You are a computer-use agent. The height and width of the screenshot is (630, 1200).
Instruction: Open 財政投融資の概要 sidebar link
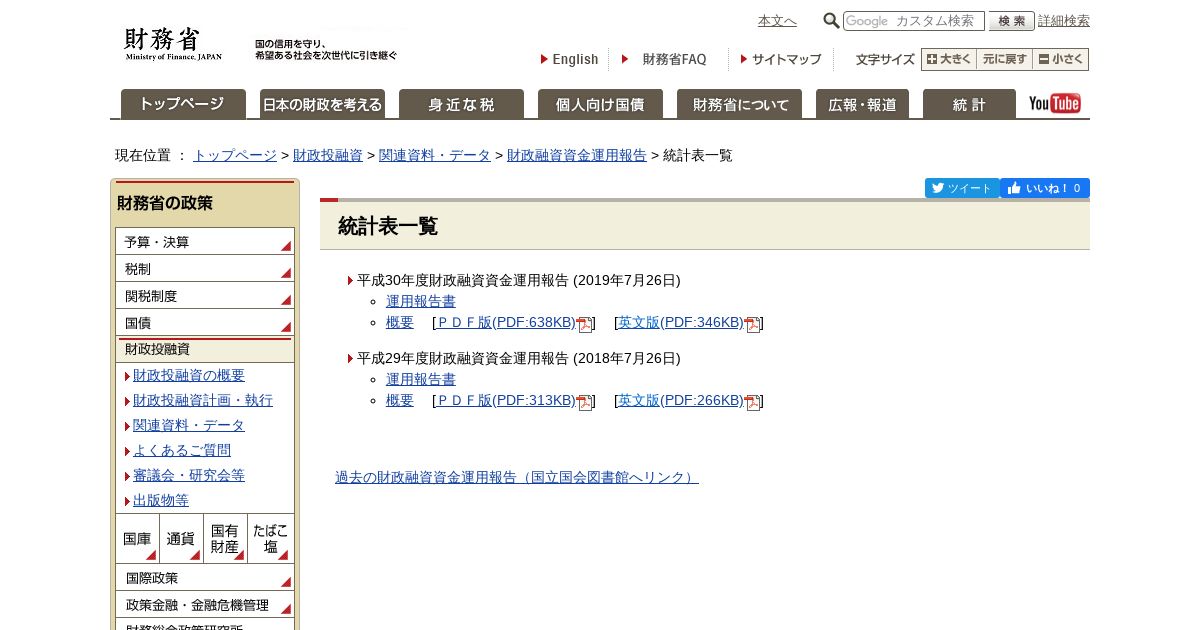(x=189, y=375)
